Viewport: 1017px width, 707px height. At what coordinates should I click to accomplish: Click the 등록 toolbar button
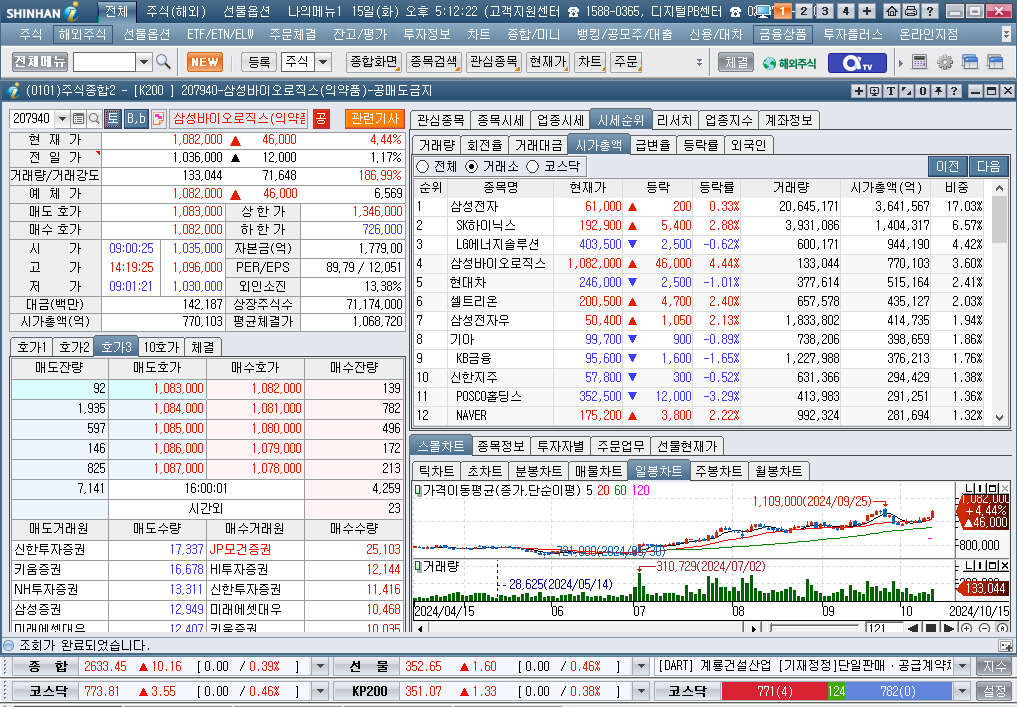[259, 62]
